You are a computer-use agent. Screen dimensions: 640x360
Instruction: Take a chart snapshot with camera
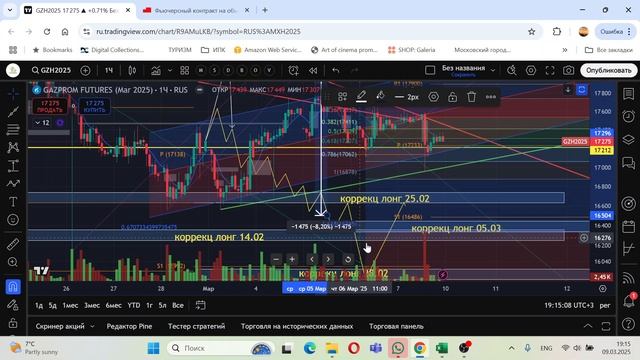[569, 70]
